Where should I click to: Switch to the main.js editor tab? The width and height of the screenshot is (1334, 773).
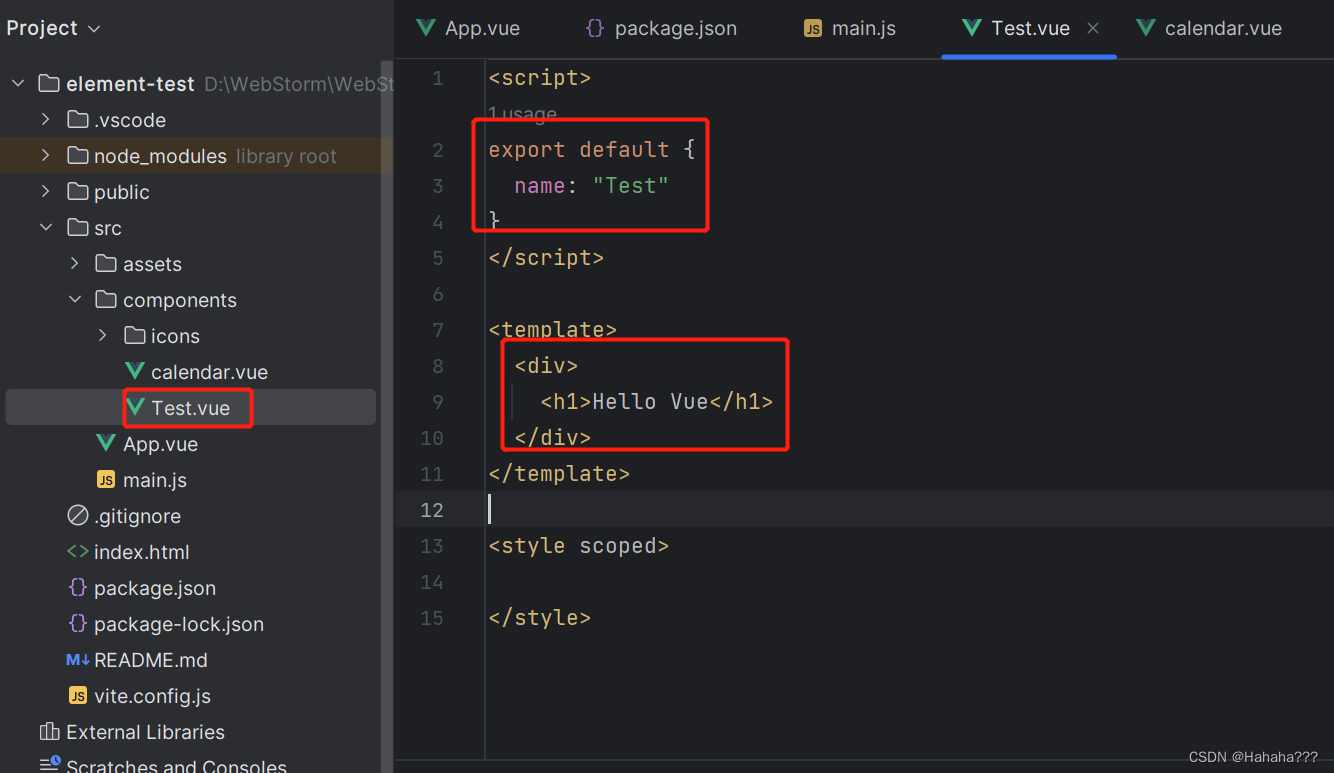[850, 28]
